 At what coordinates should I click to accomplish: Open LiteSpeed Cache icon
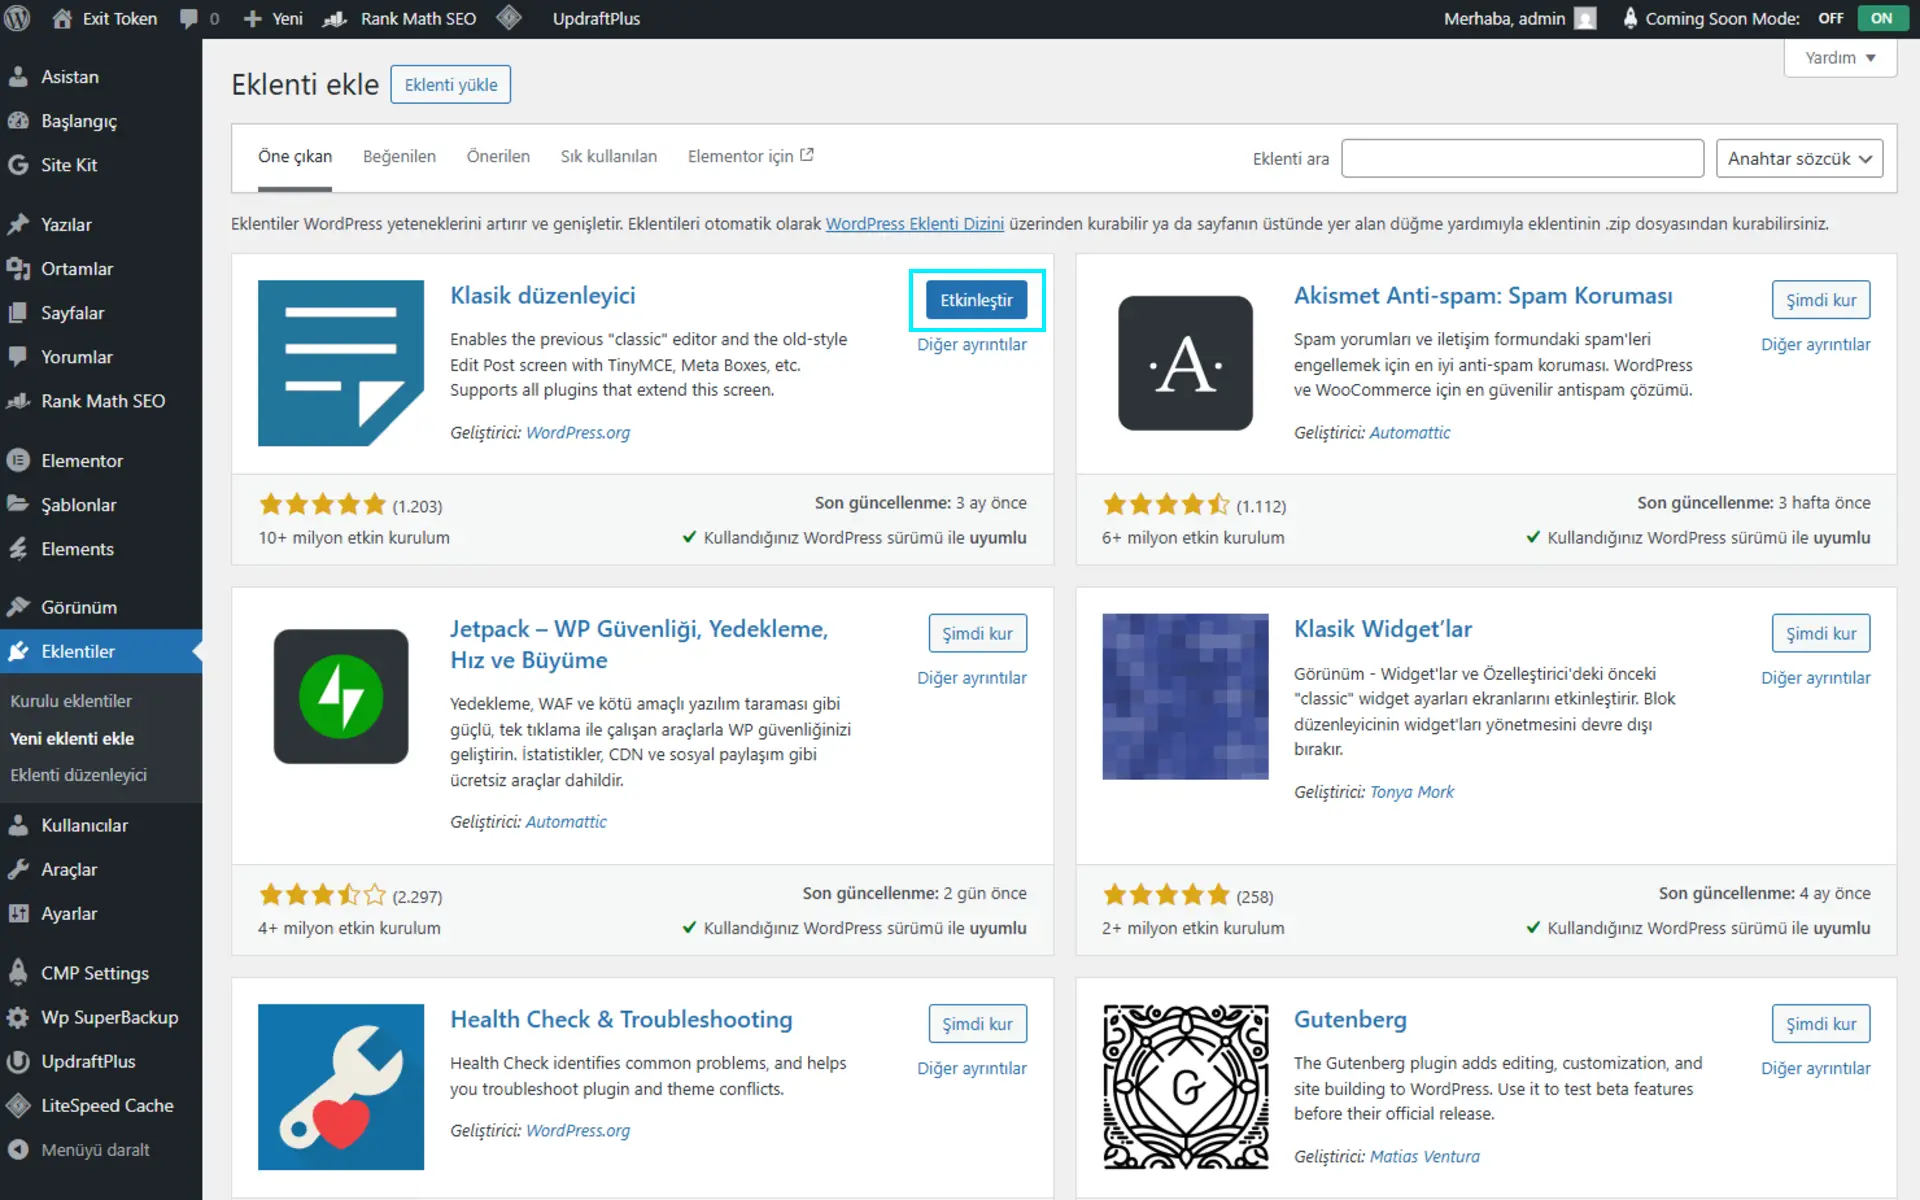coord(18,1104)
